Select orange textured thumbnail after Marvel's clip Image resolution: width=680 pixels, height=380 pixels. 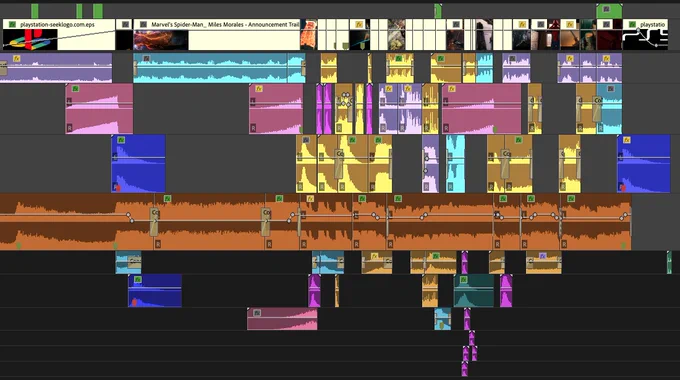pos(308,34)
